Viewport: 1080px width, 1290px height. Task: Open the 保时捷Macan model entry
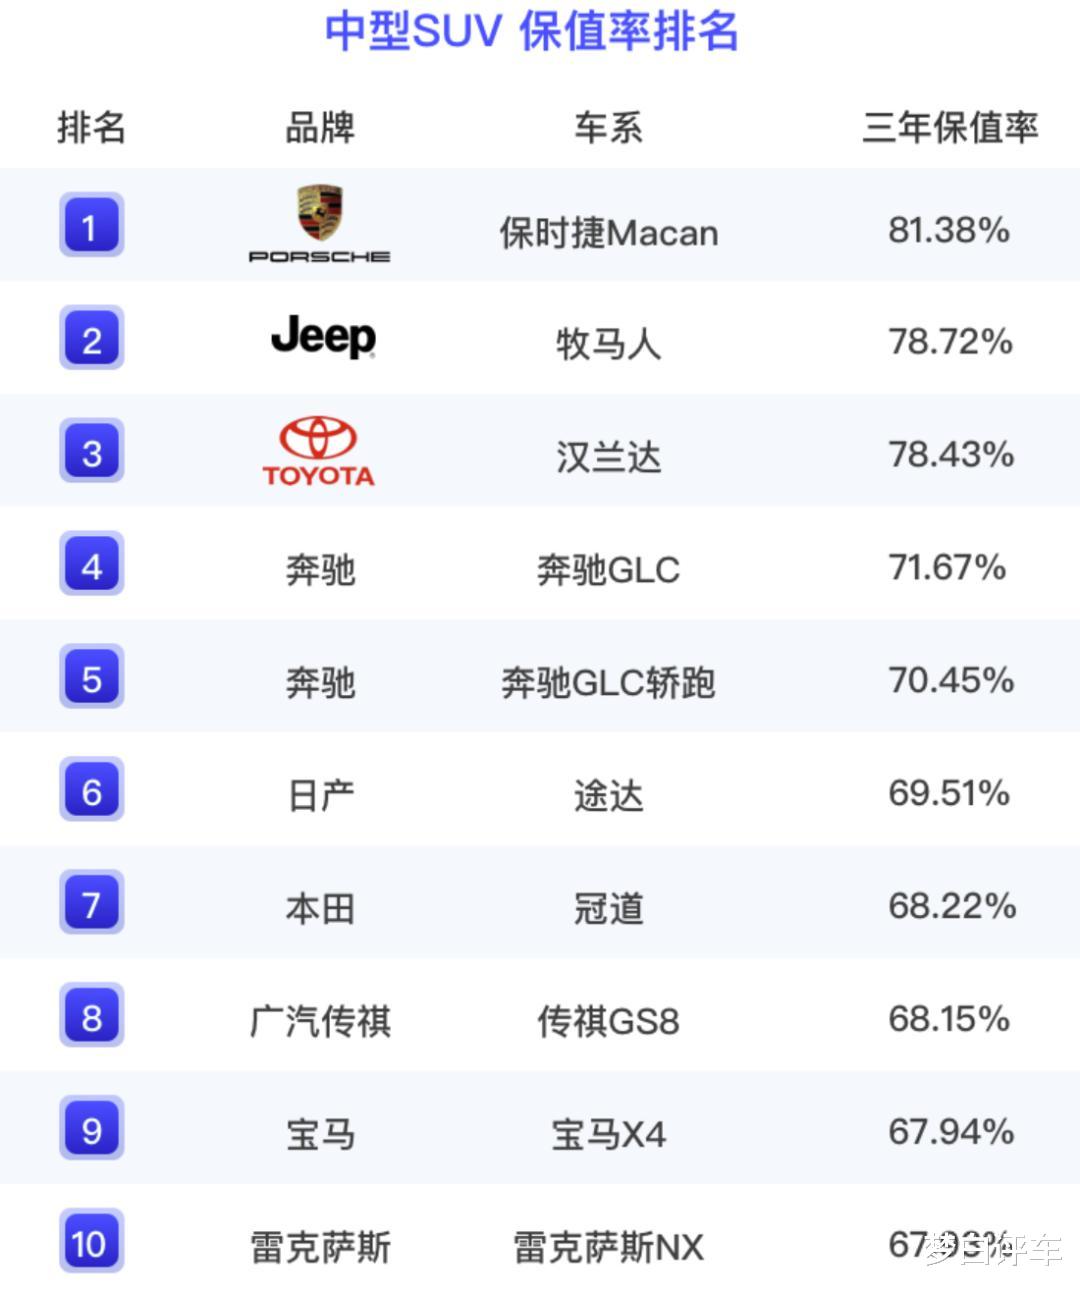tap(608, 233)
